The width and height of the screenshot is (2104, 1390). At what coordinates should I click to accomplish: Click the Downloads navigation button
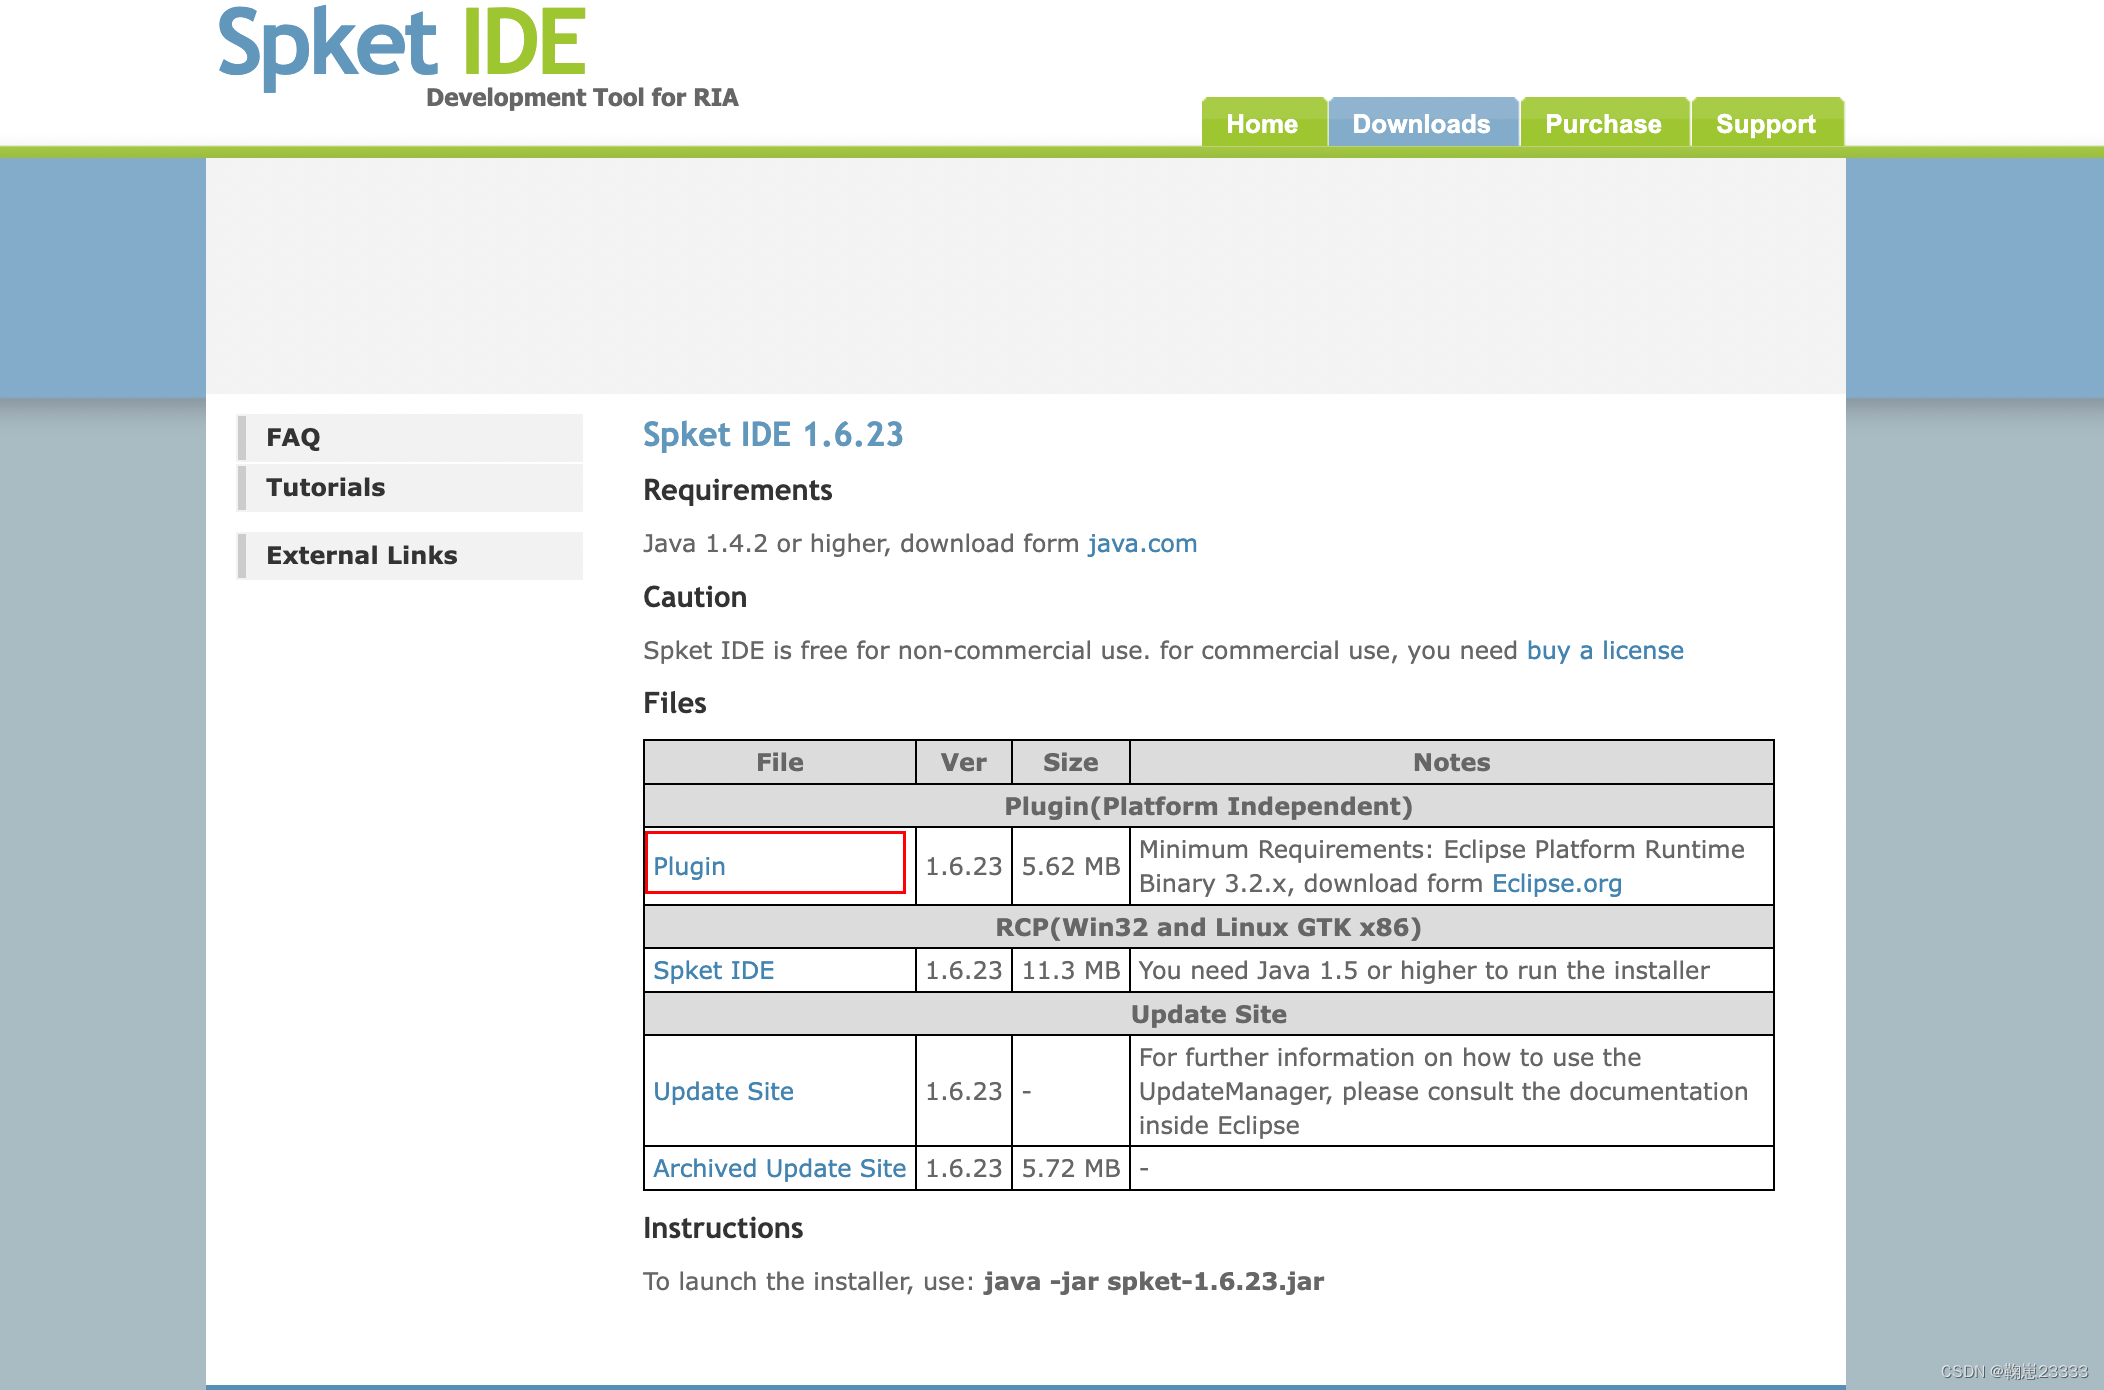(1419, 124)
